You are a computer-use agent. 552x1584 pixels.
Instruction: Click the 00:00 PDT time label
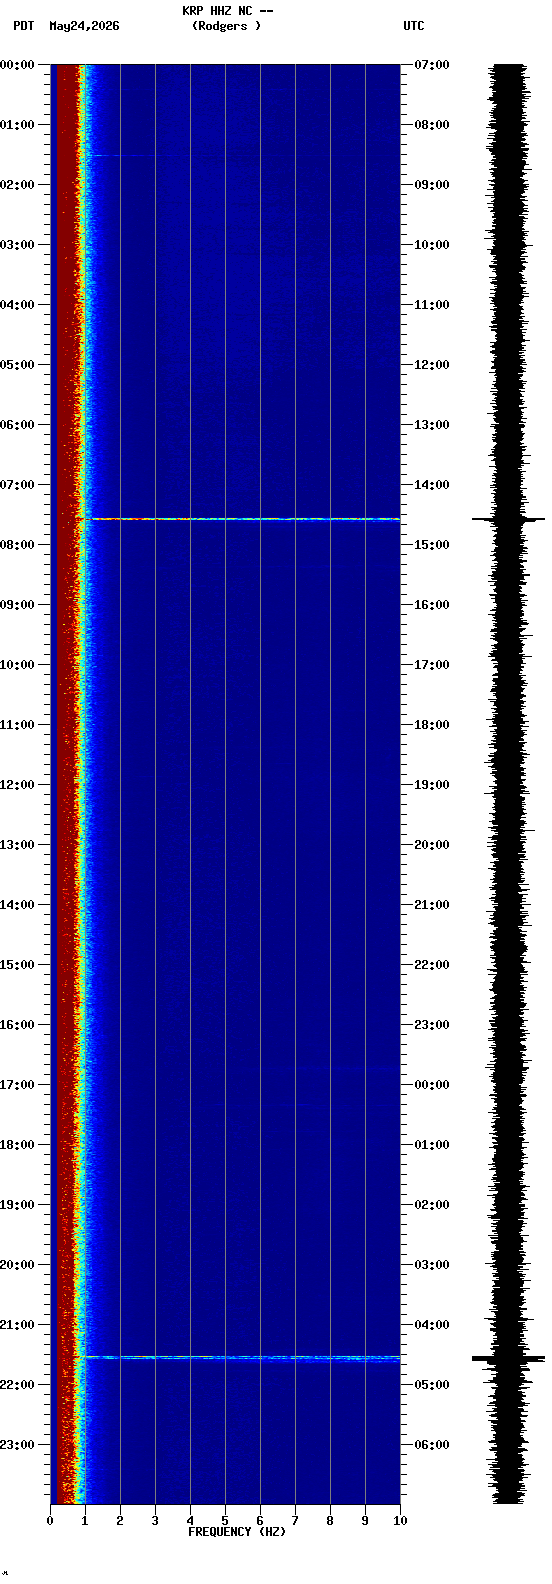[18, 65]
